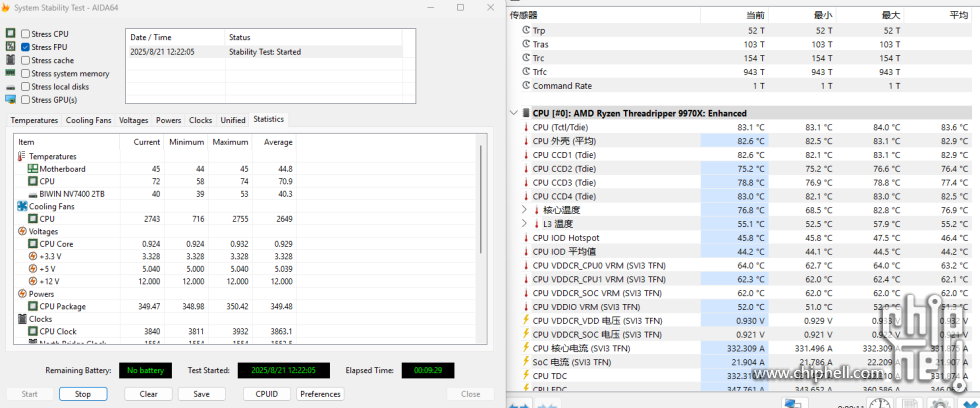
Task: Click the CPU Package row icon
Action: click(x=33, y=306)
